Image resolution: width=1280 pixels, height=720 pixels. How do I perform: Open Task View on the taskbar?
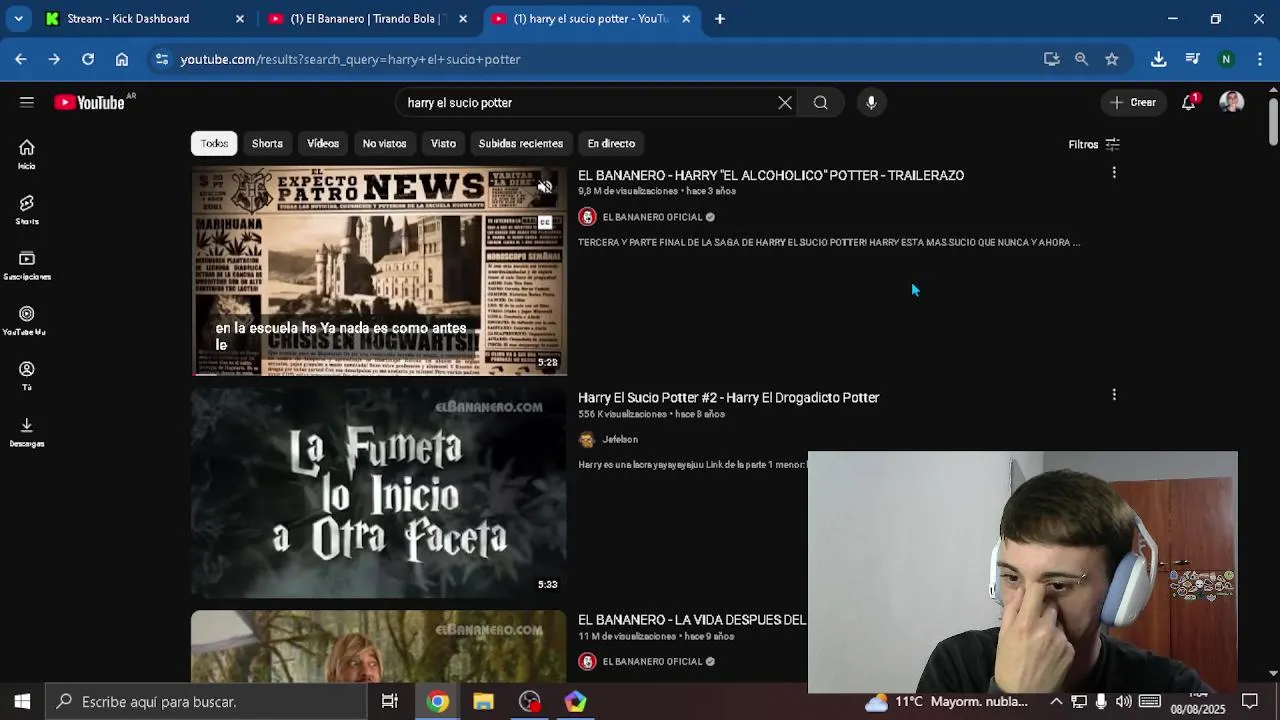click(x=390, y=702)
